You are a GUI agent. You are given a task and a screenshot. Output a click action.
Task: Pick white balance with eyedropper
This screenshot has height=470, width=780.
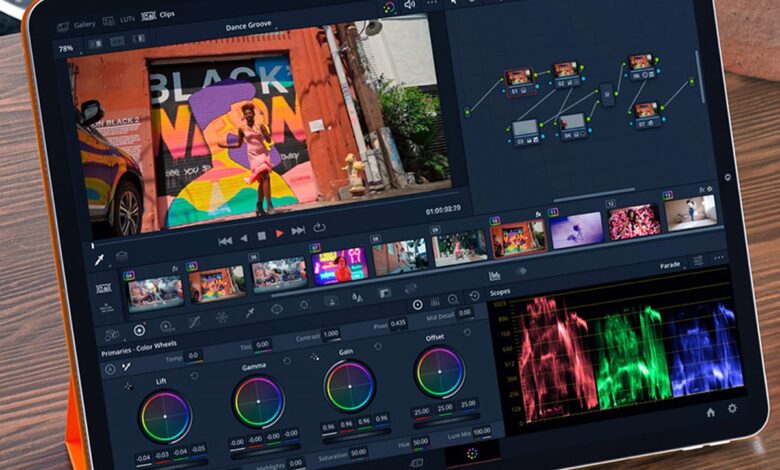pos(126,367)
